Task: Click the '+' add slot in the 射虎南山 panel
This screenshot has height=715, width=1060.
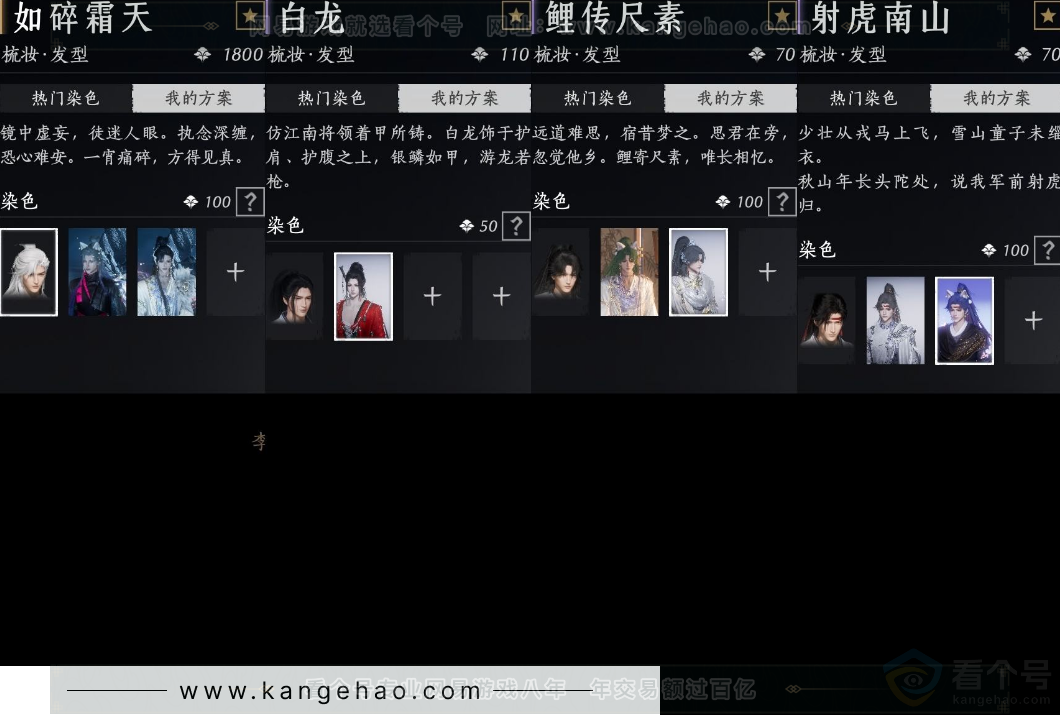Action: click(1031, 320)
